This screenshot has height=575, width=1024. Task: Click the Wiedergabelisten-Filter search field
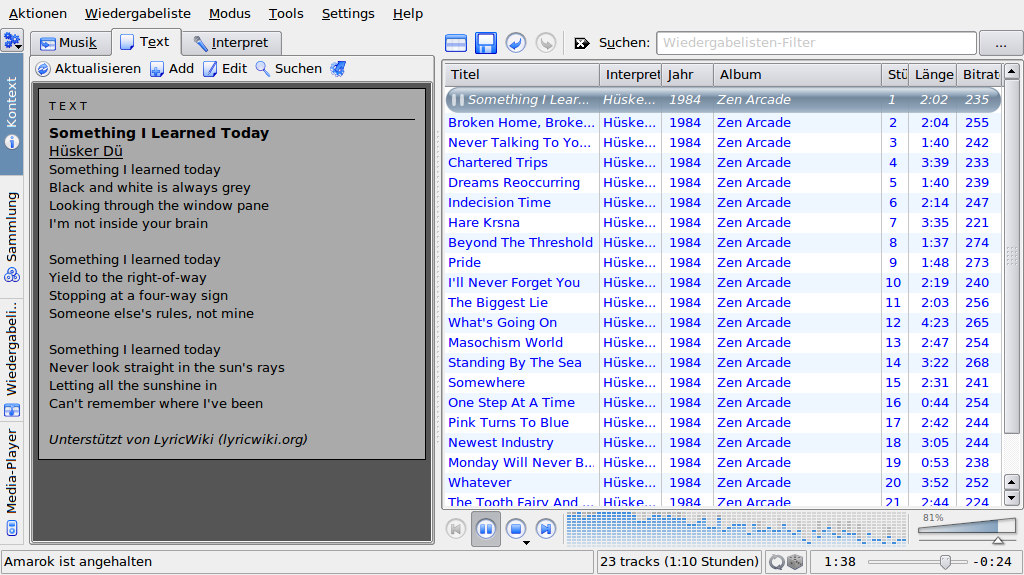(816, 43)
